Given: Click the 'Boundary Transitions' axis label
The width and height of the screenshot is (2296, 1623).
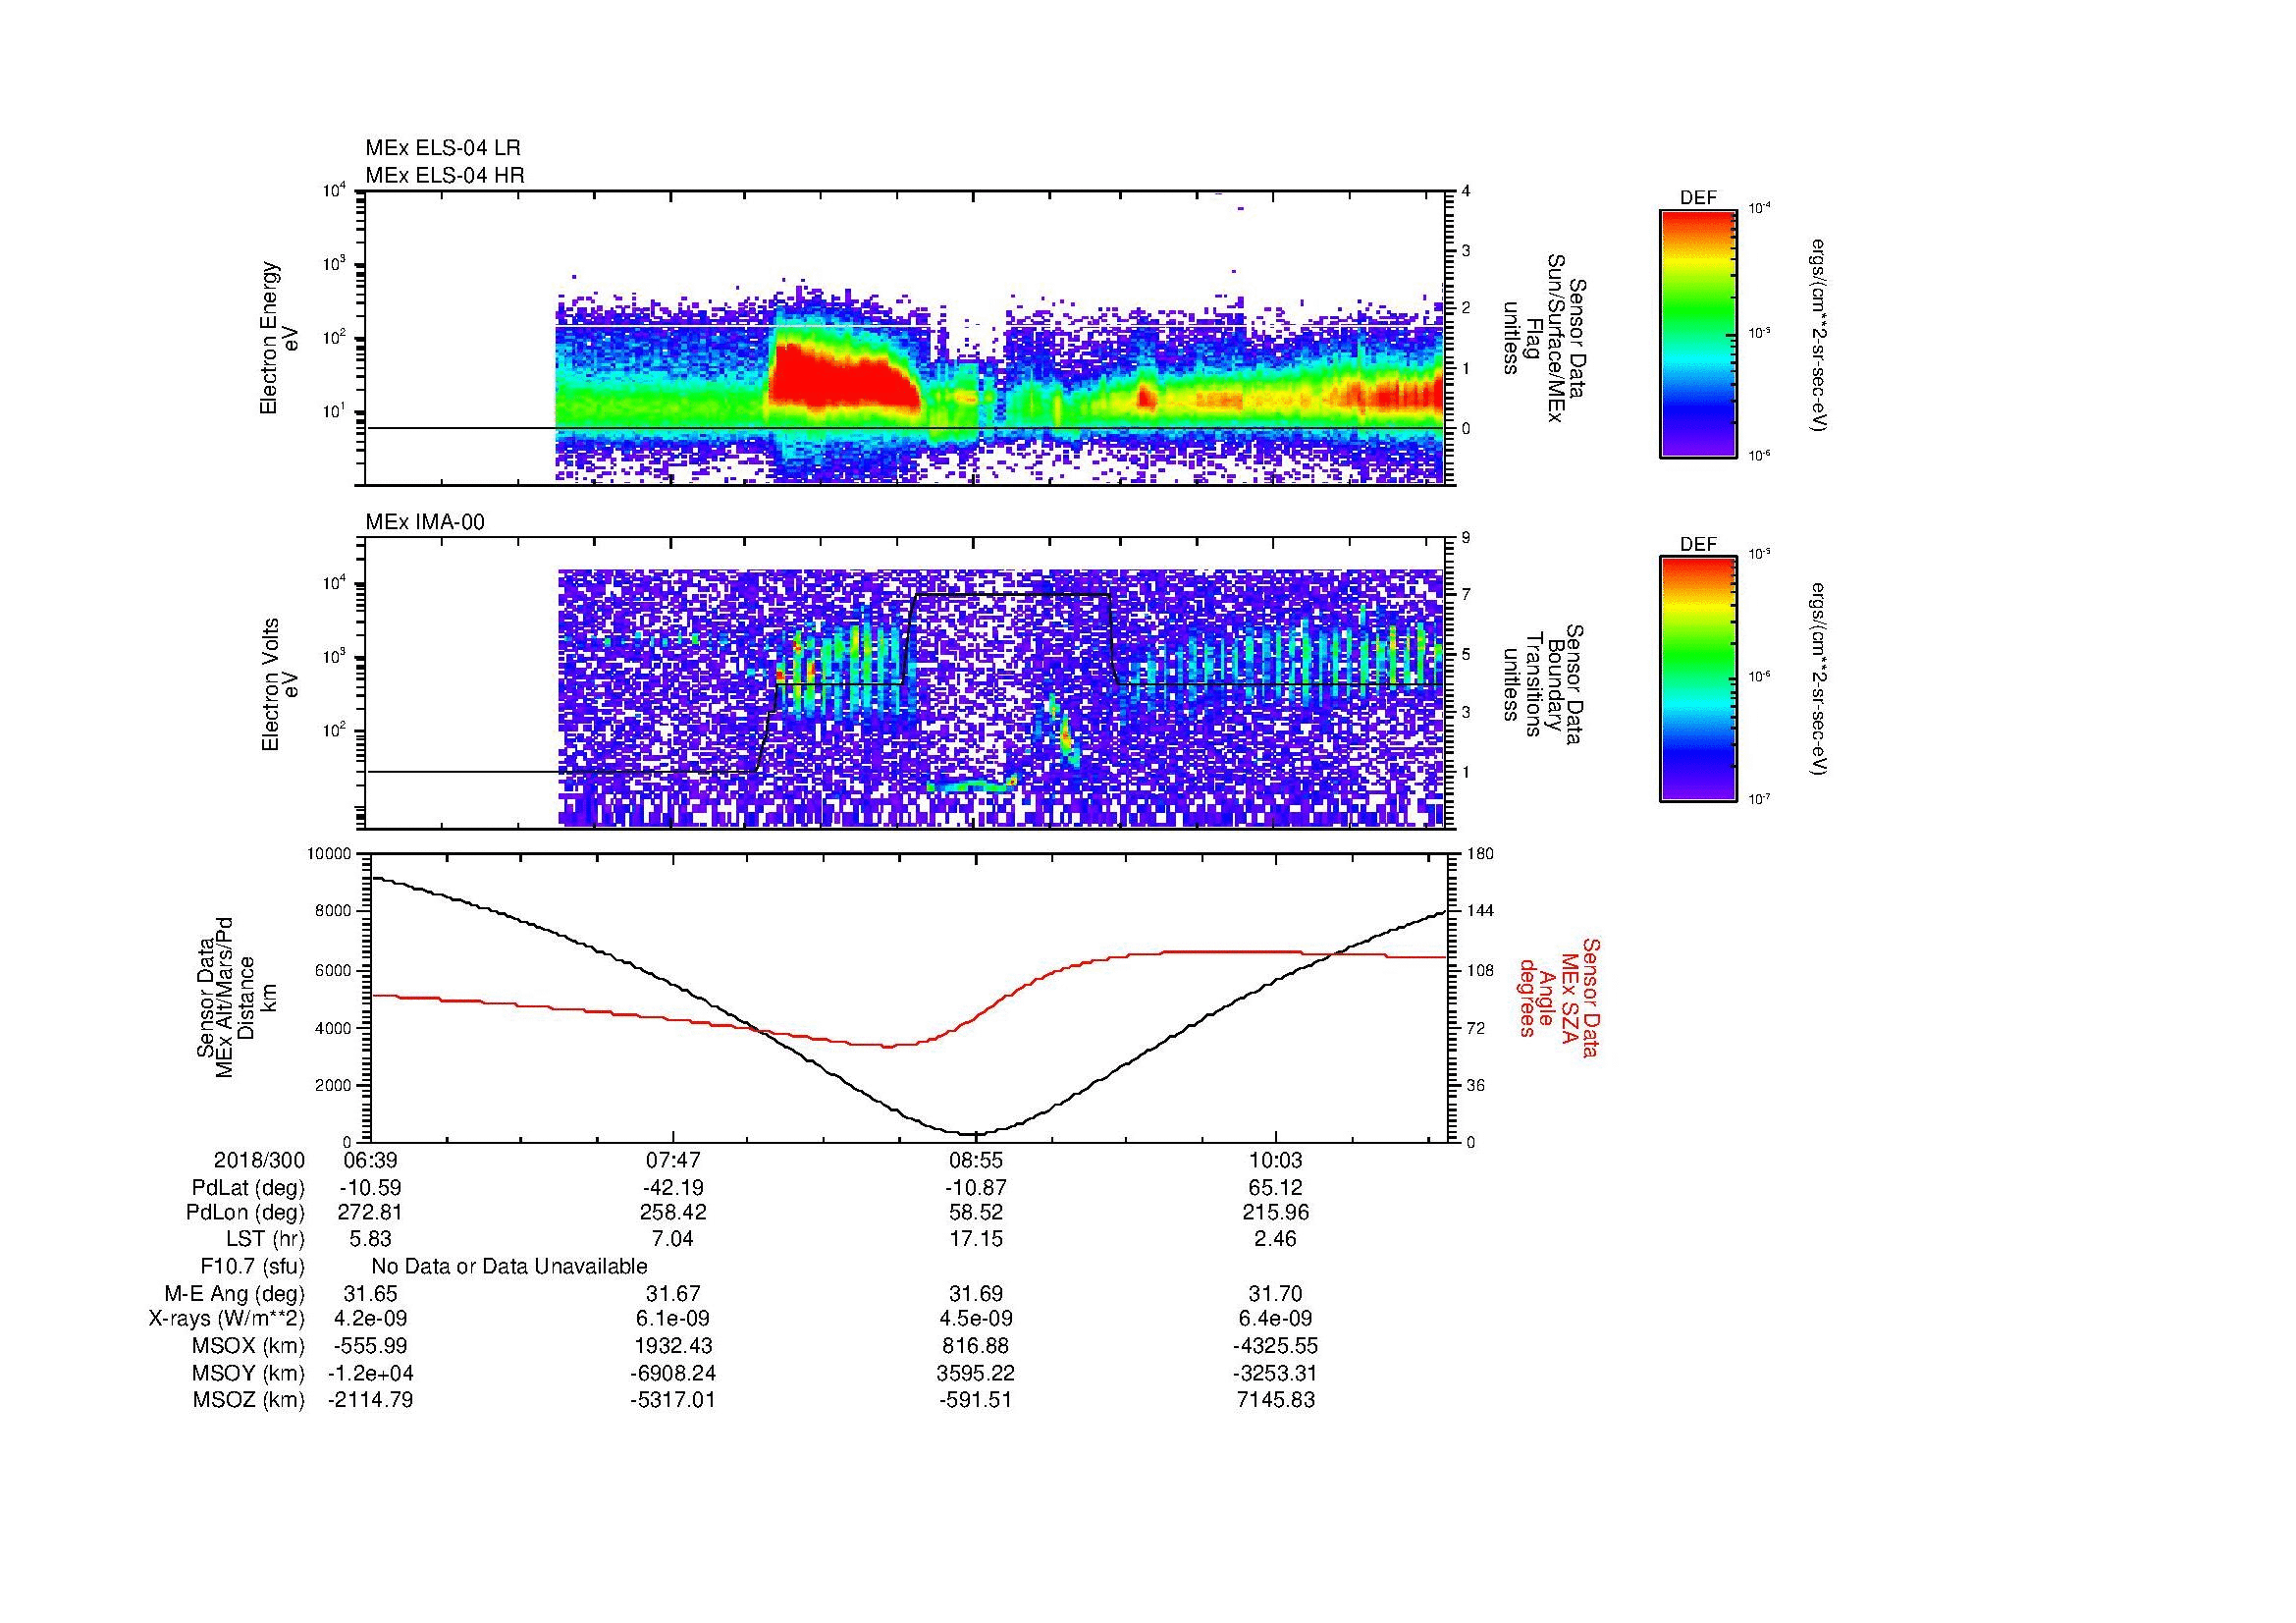Looking at the screenshot, I should [1544, 684].
